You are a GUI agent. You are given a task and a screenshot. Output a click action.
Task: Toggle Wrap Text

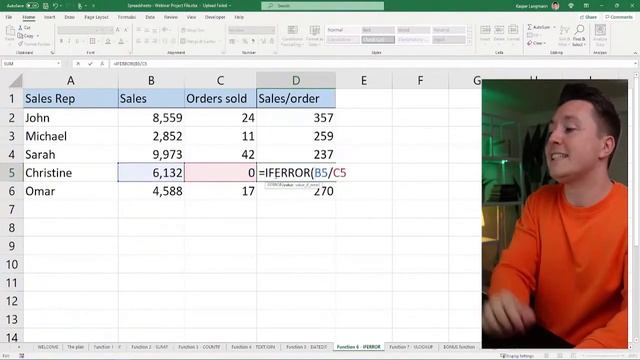click(192, 30)
